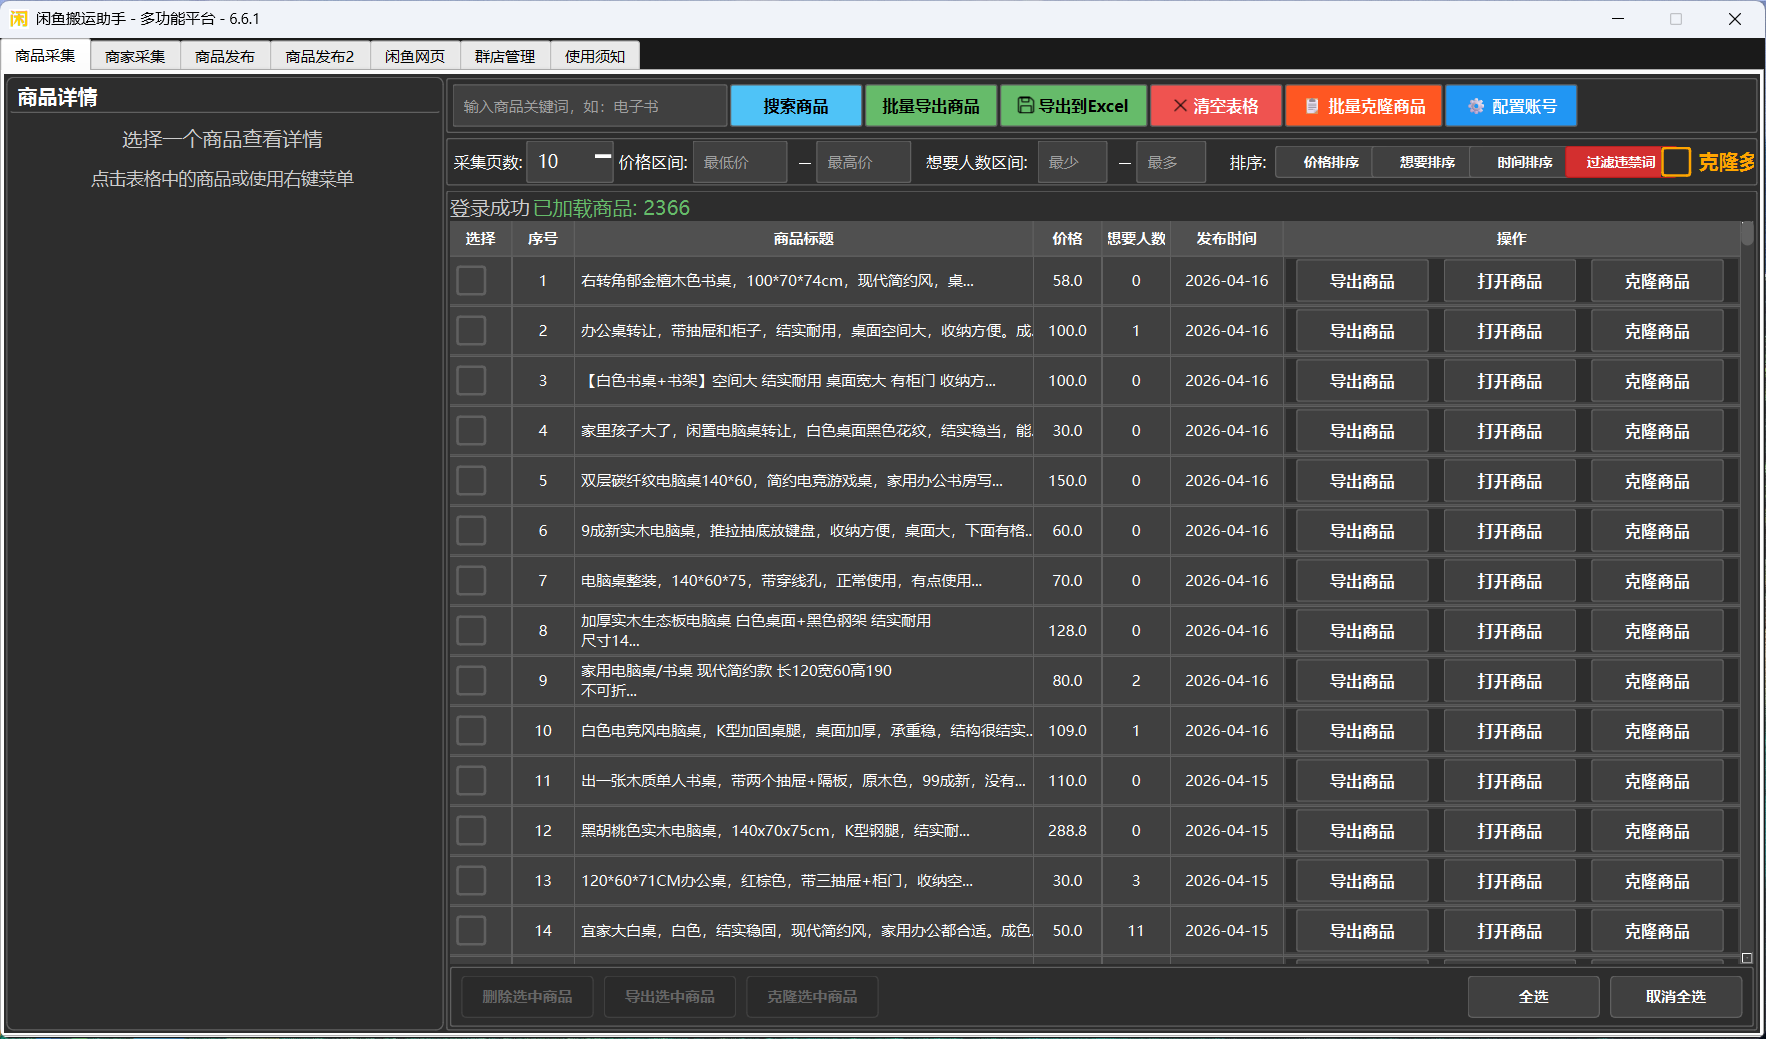Click the 导出到Excel save button

[1072, 106]
